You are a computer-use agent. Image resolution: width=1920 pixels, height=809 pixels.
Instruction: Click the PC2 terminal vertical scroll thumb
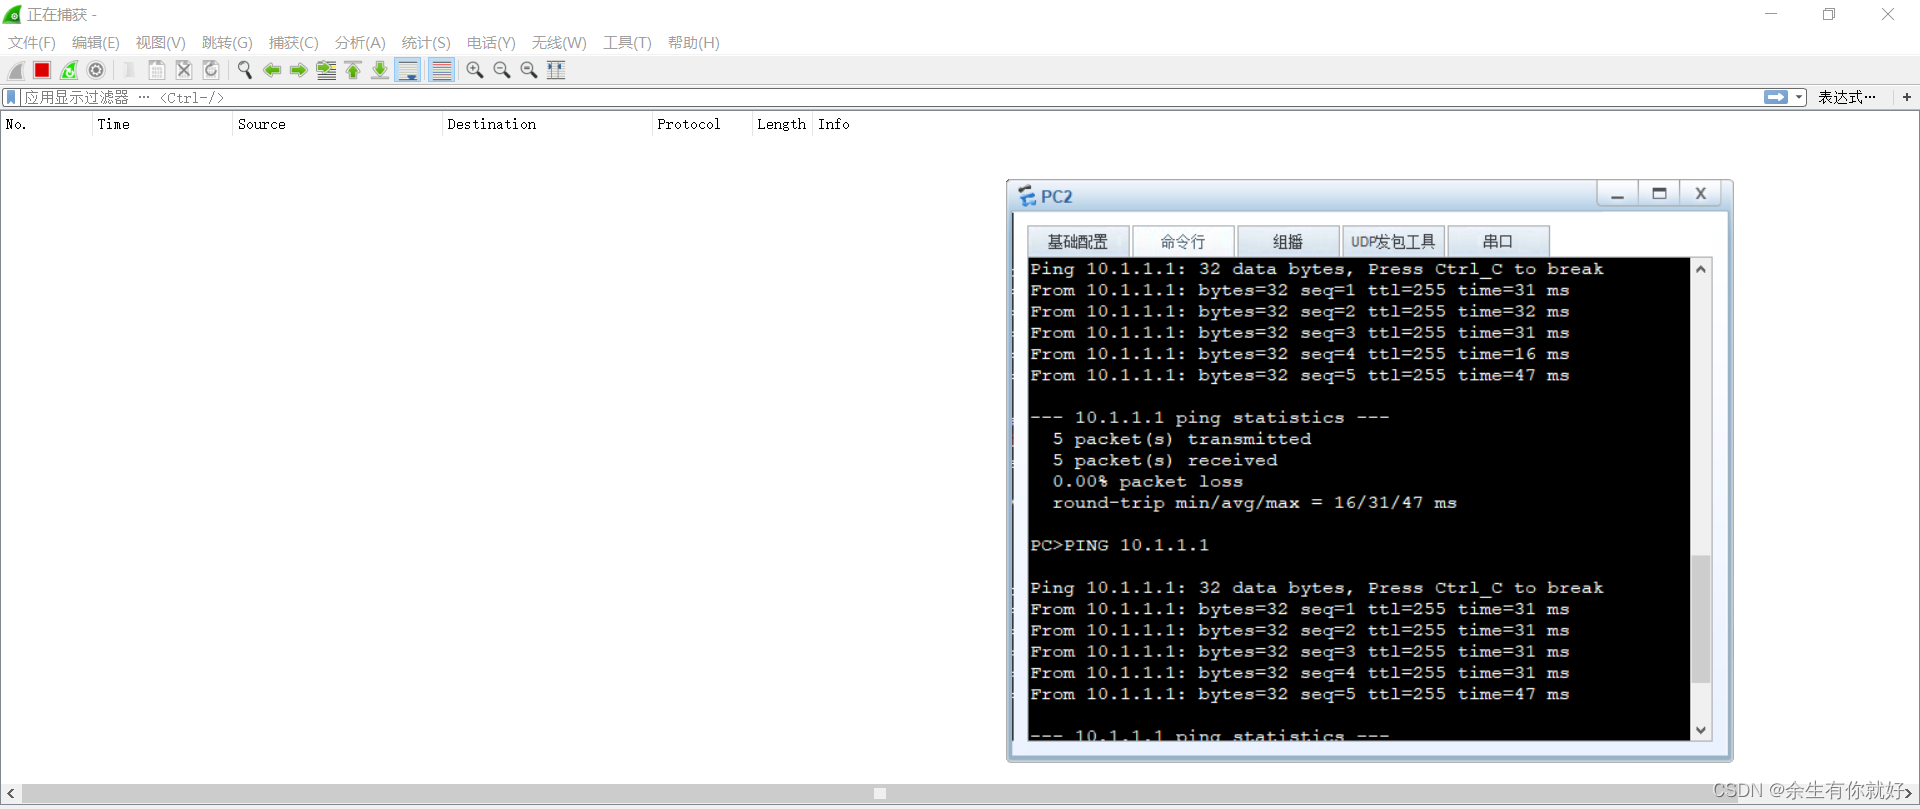[1701, 618]
